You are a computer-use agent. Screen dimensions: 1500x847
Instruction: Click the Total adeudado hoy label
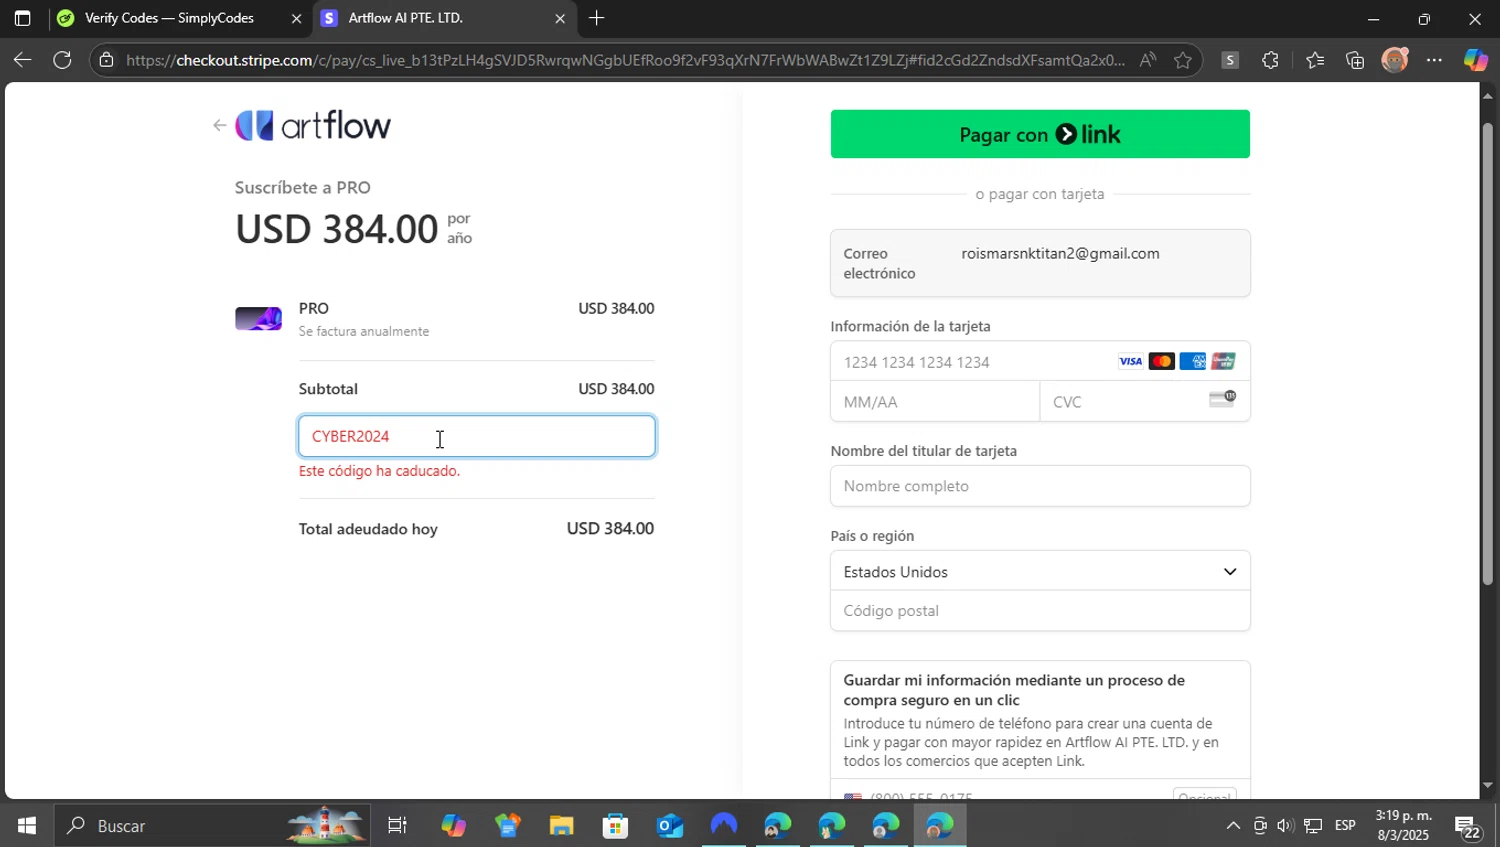click(368, 529)
